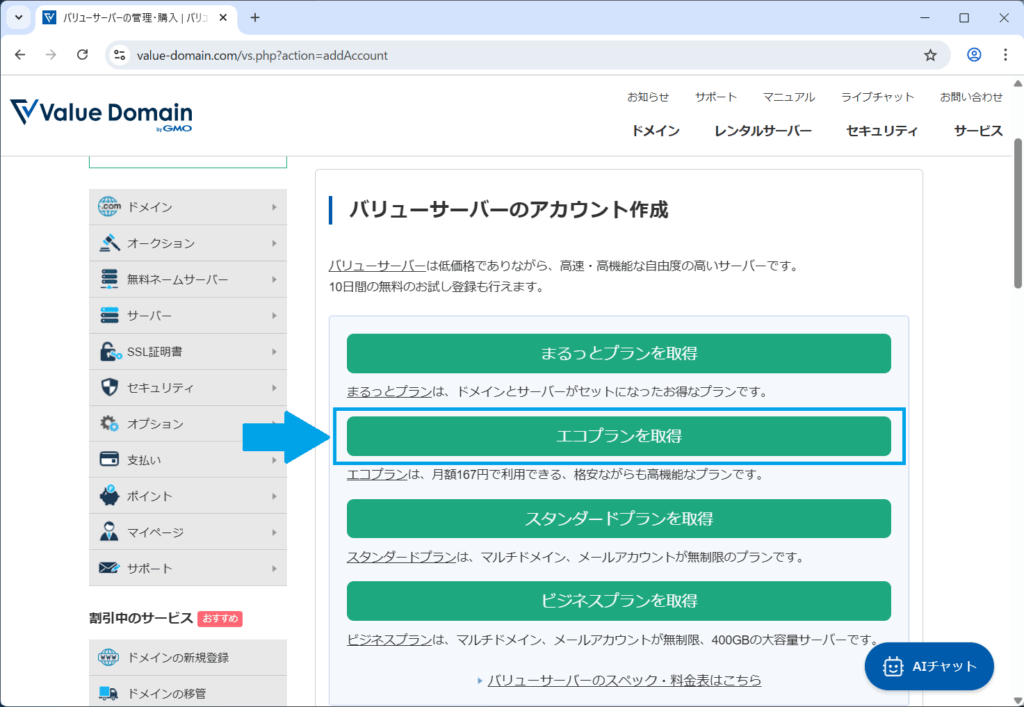Viewport: 1024px width, 707px height.
Task: Expand the マイページ sidebar menu arrow
Action: pos(274,532)
